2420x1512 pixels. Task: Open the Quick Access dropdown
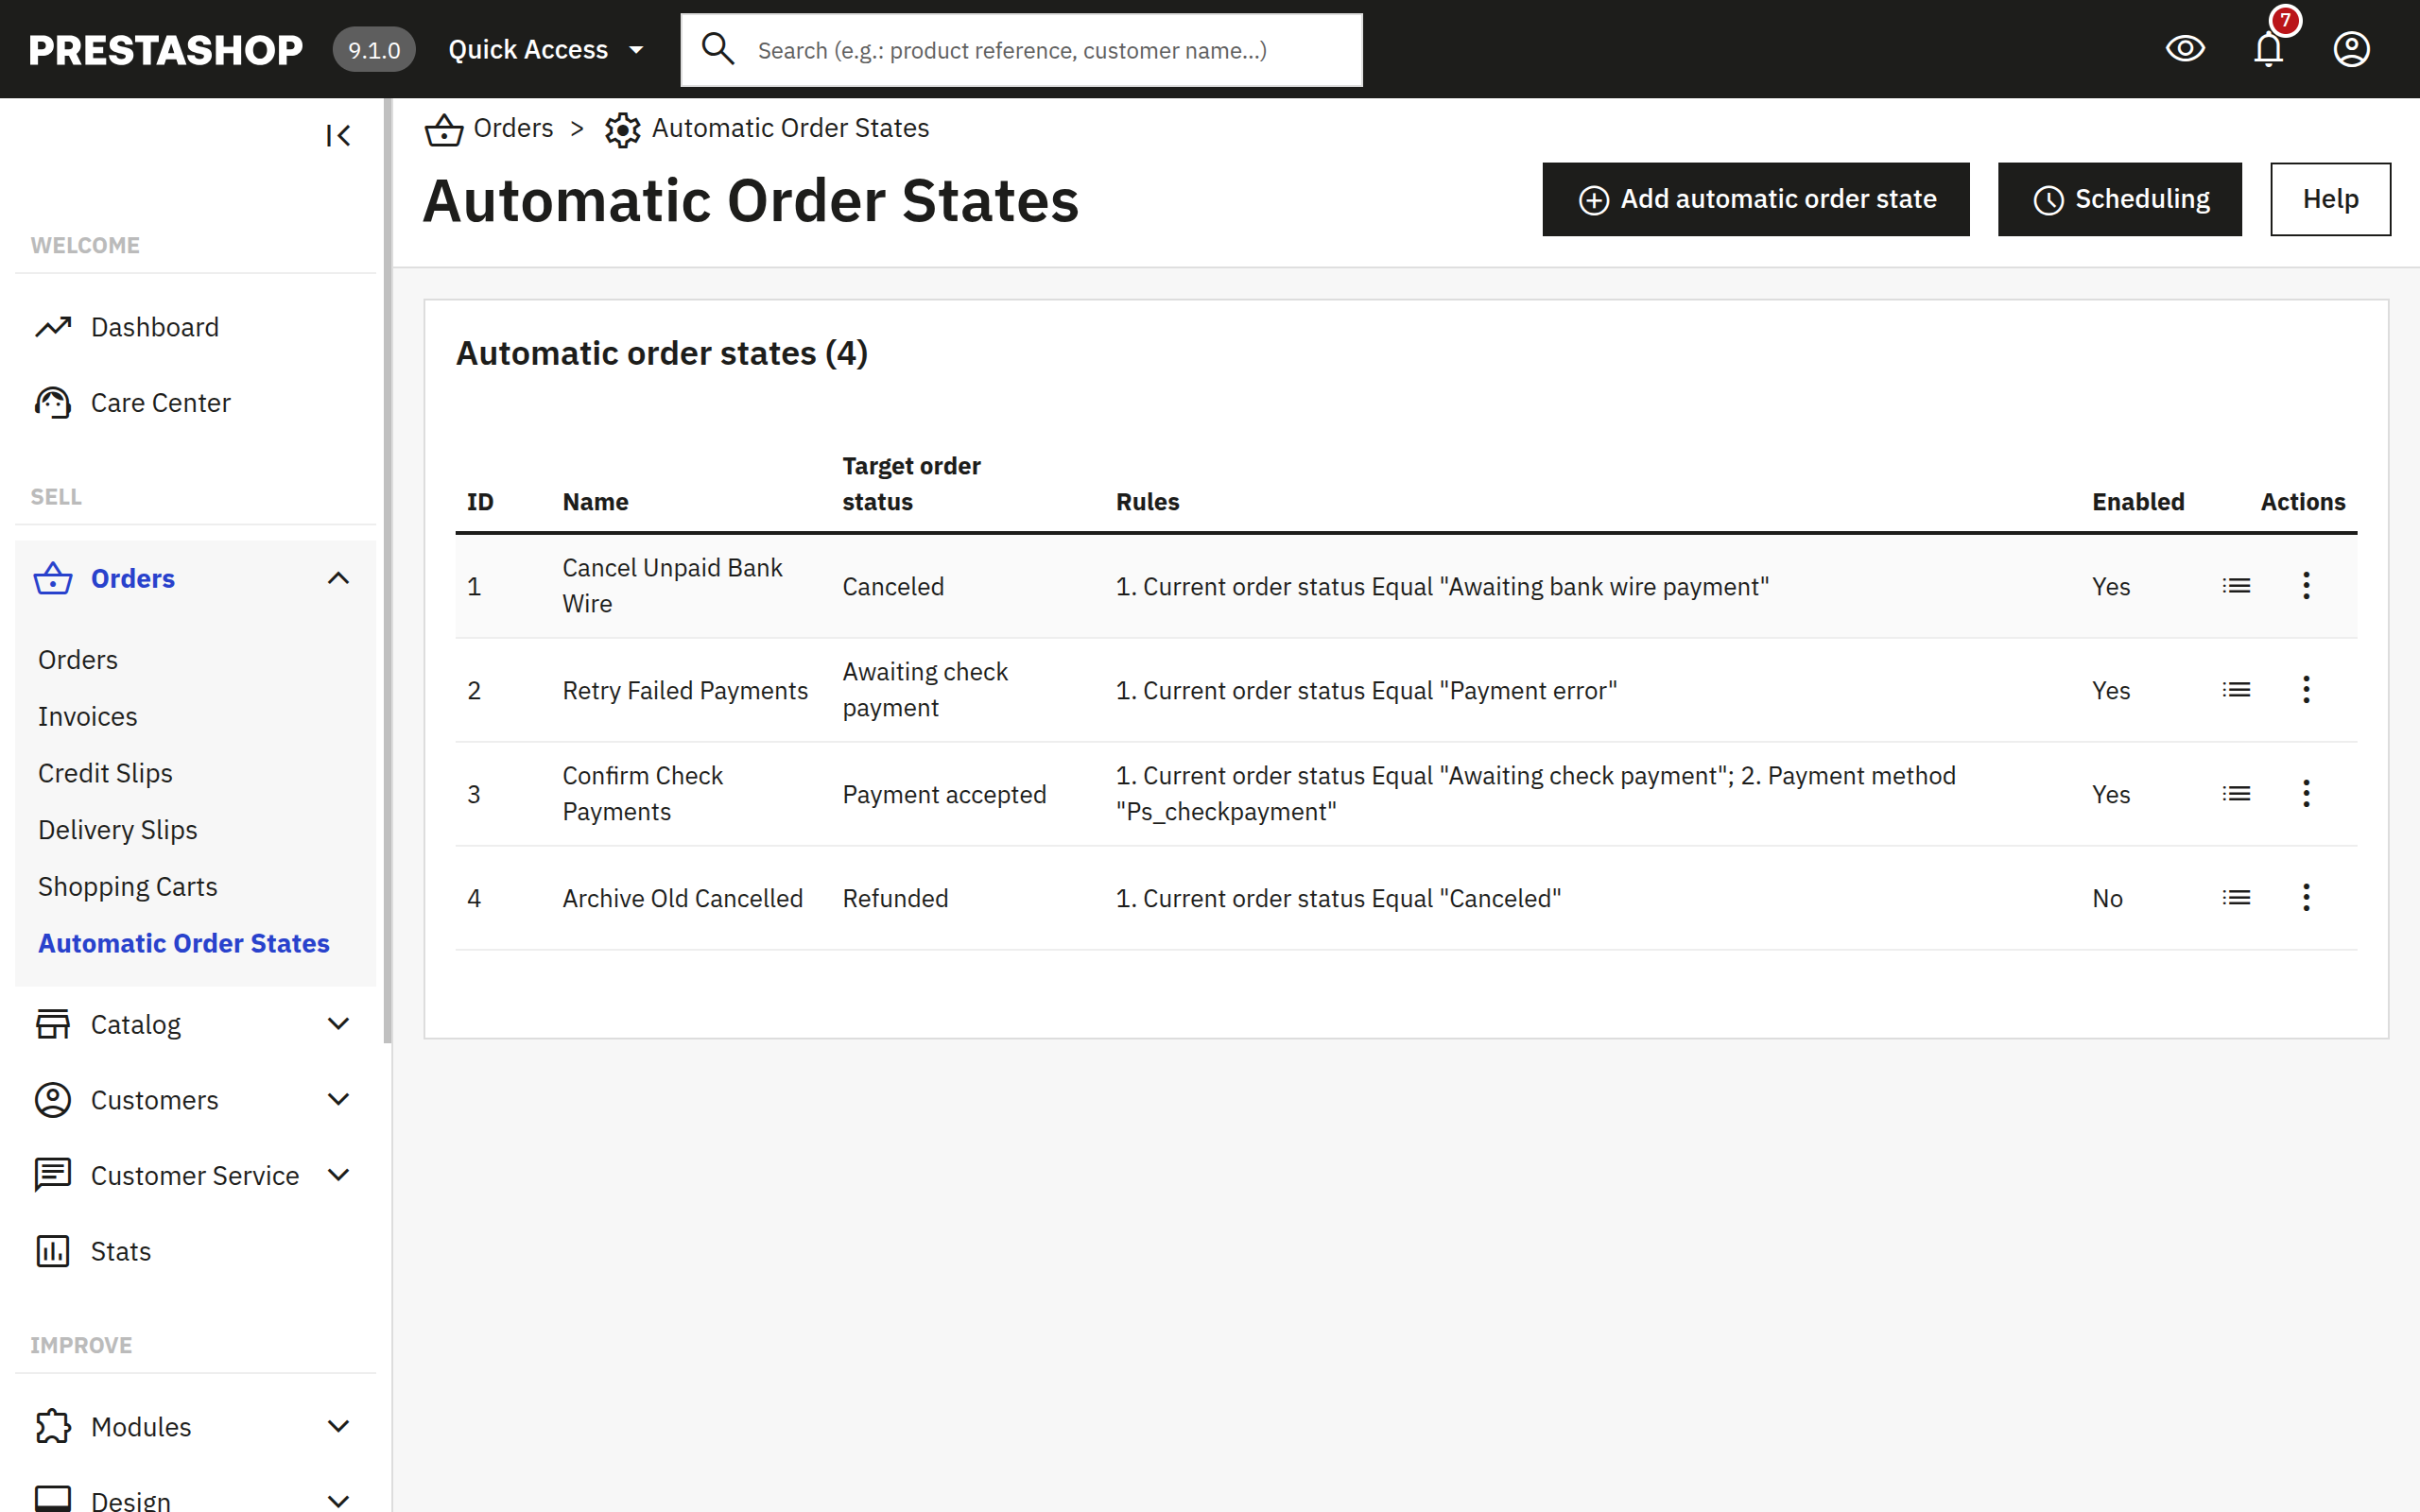(x=546, y=50)
